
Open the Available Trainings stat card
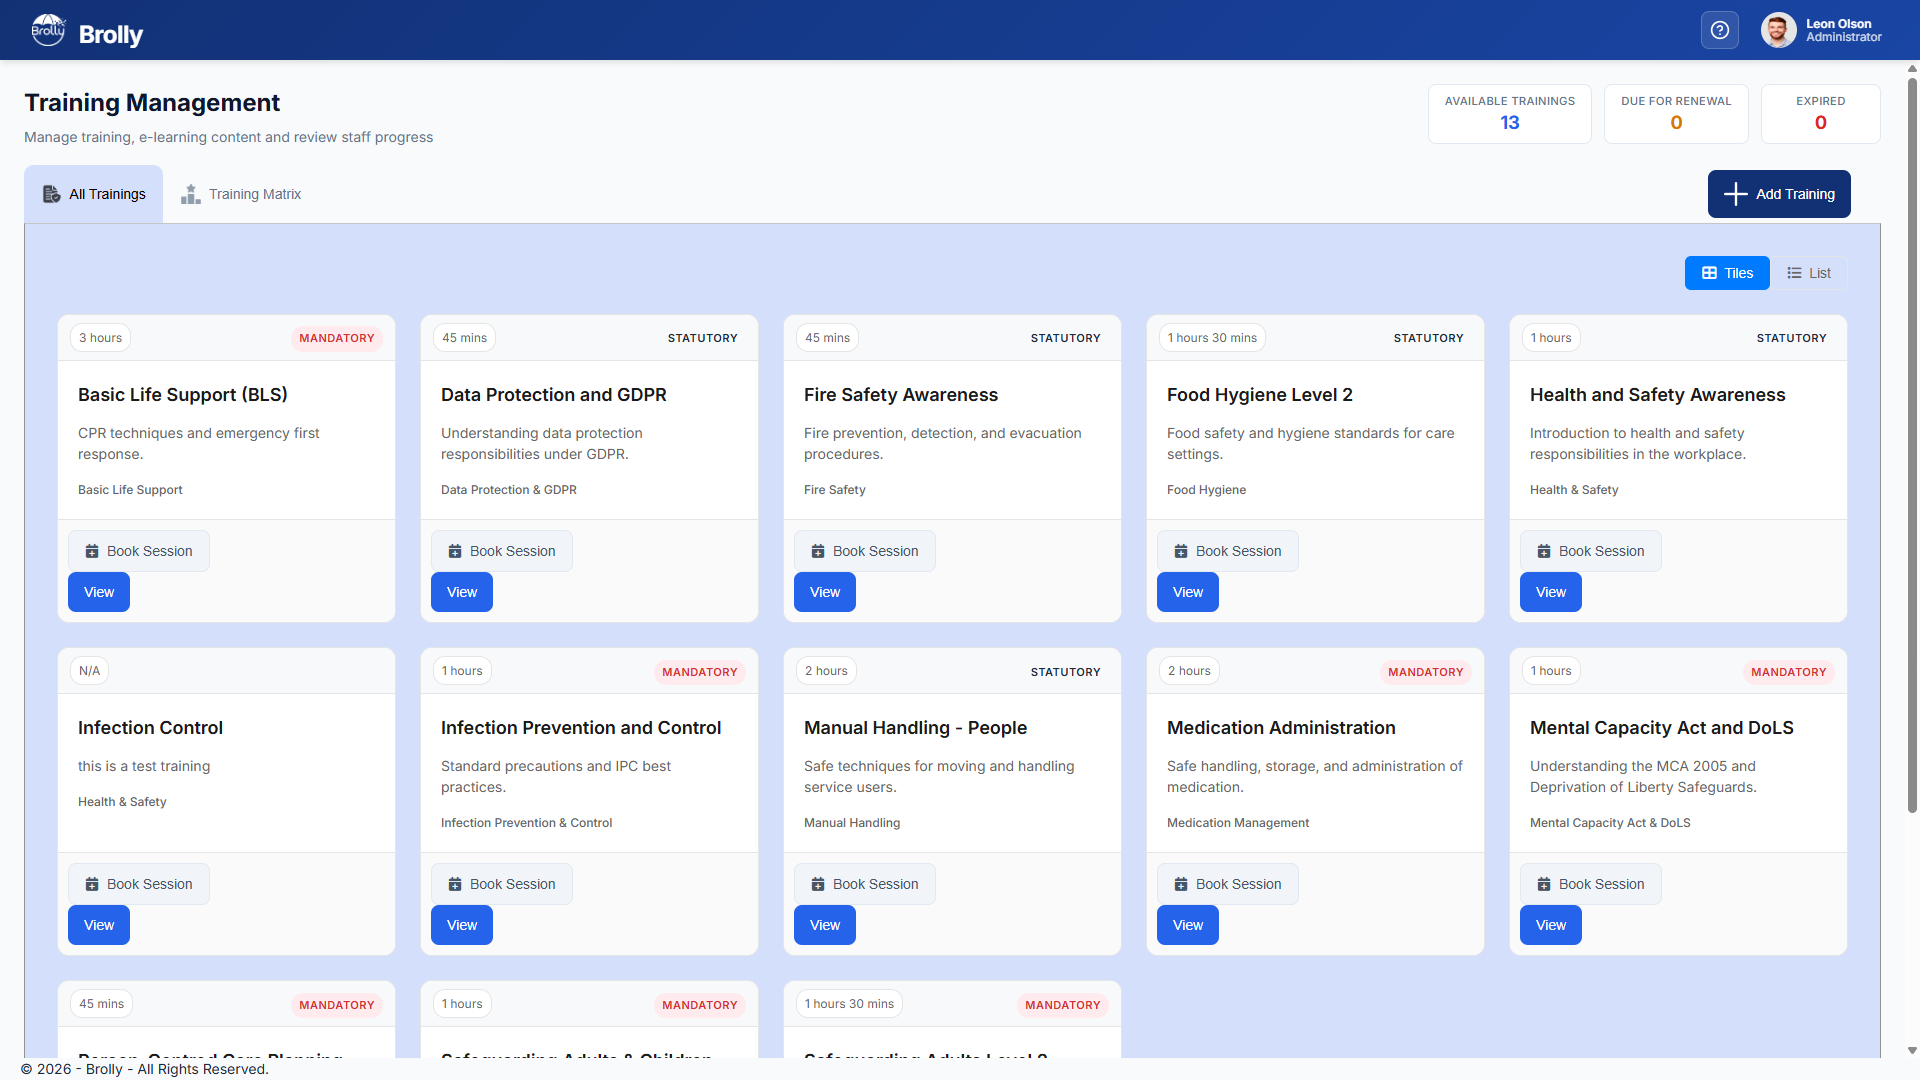(1509, 114)
